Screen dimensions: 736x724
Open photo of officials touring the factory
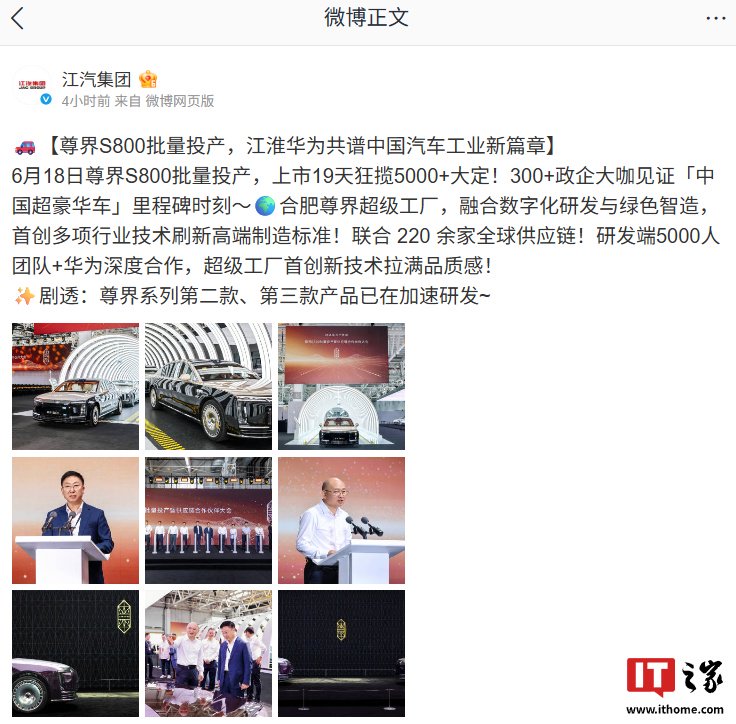[x=208, y=654]
